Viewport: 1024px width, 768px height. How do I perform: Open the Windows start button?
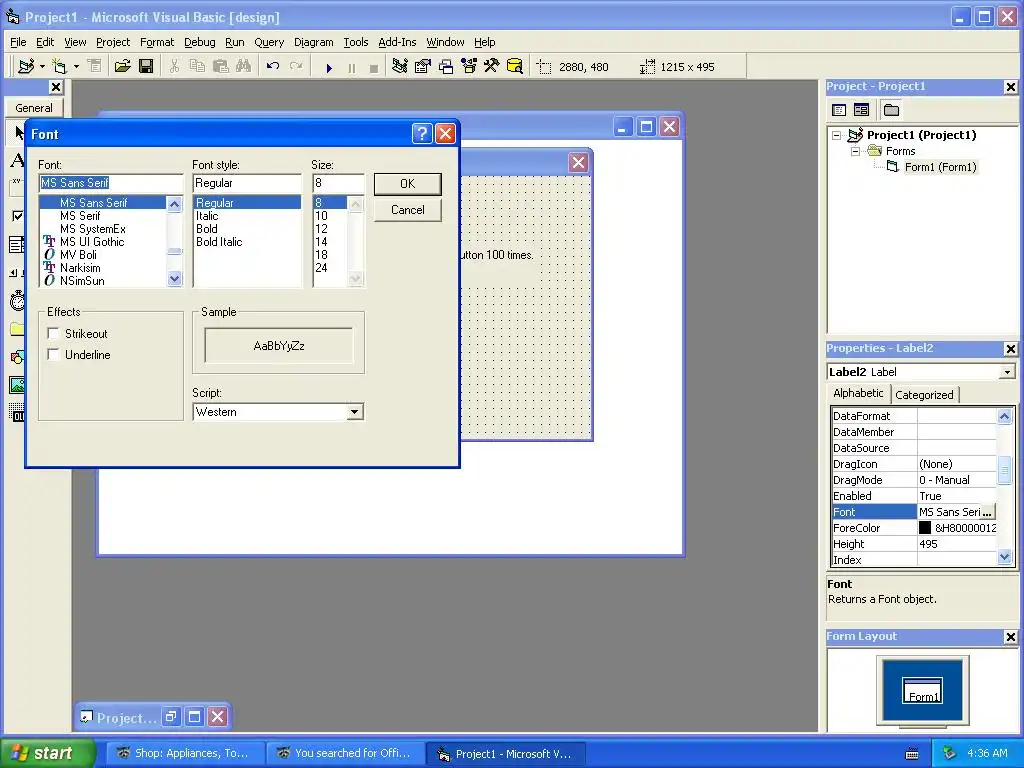click(x=48, y=753)
